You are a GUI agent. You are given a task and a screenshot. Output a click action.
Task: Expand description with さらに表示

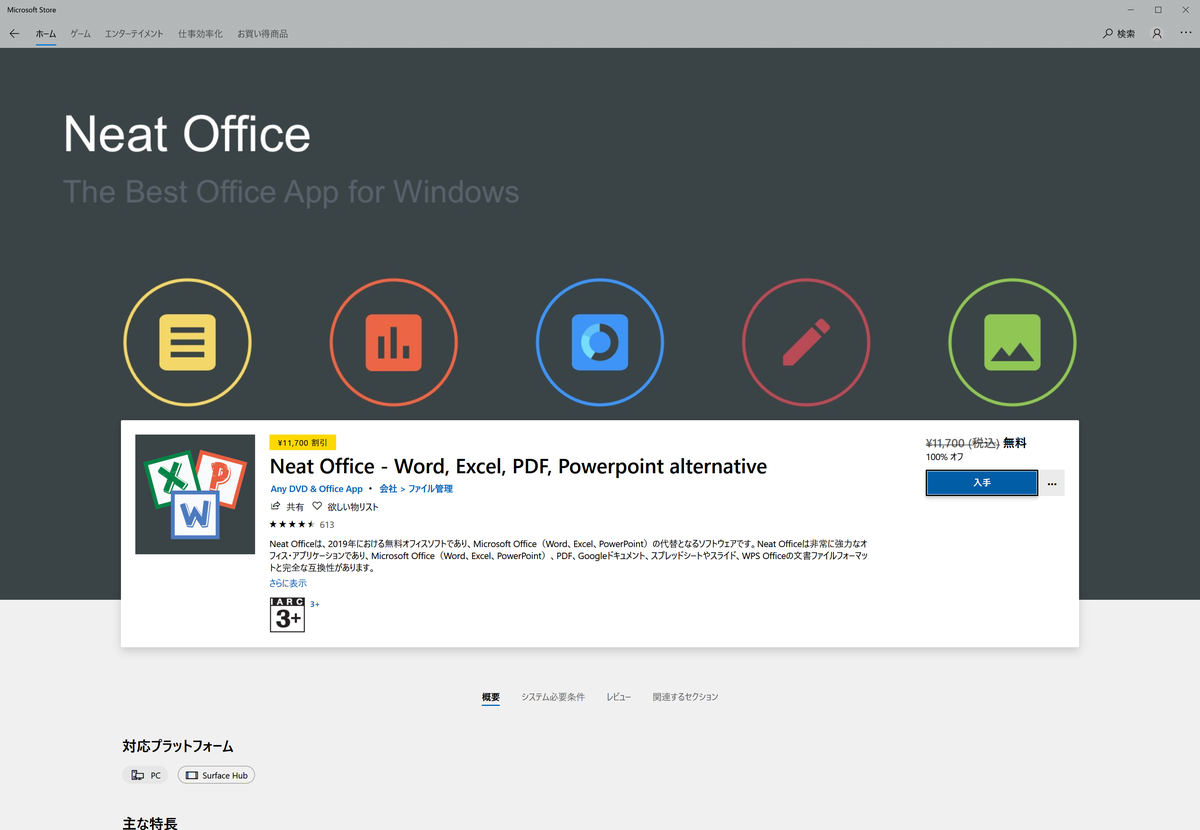(288, 583)
